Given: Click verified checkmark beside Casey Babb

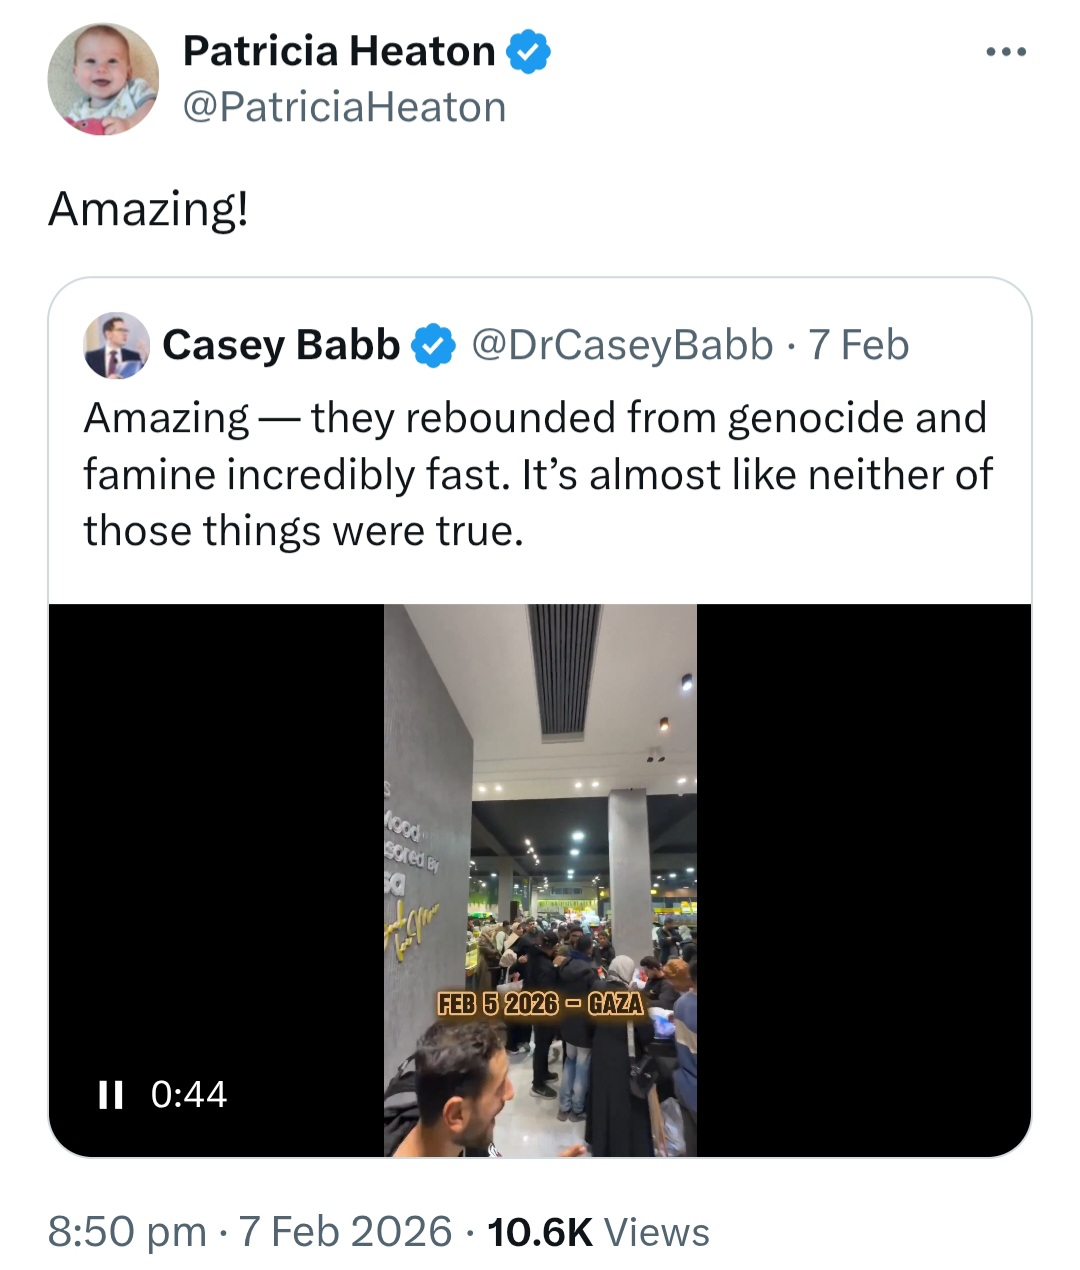Looking at the screenshot, I should point(433,346).
